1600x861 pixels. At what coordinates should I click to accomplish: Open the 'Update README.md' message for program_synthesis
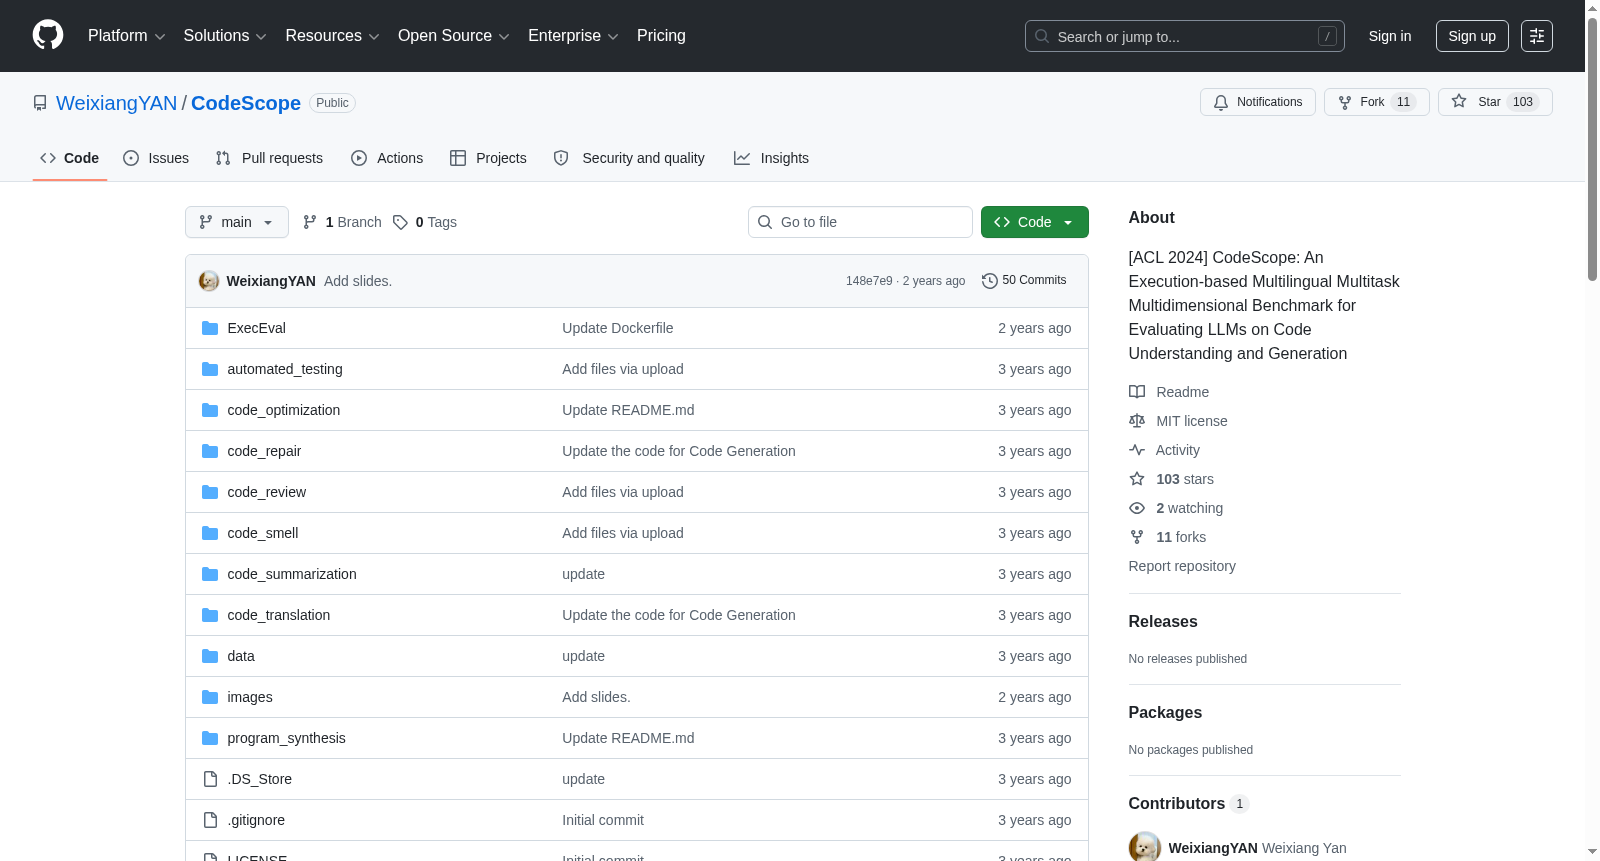click(x=628, y=738)
